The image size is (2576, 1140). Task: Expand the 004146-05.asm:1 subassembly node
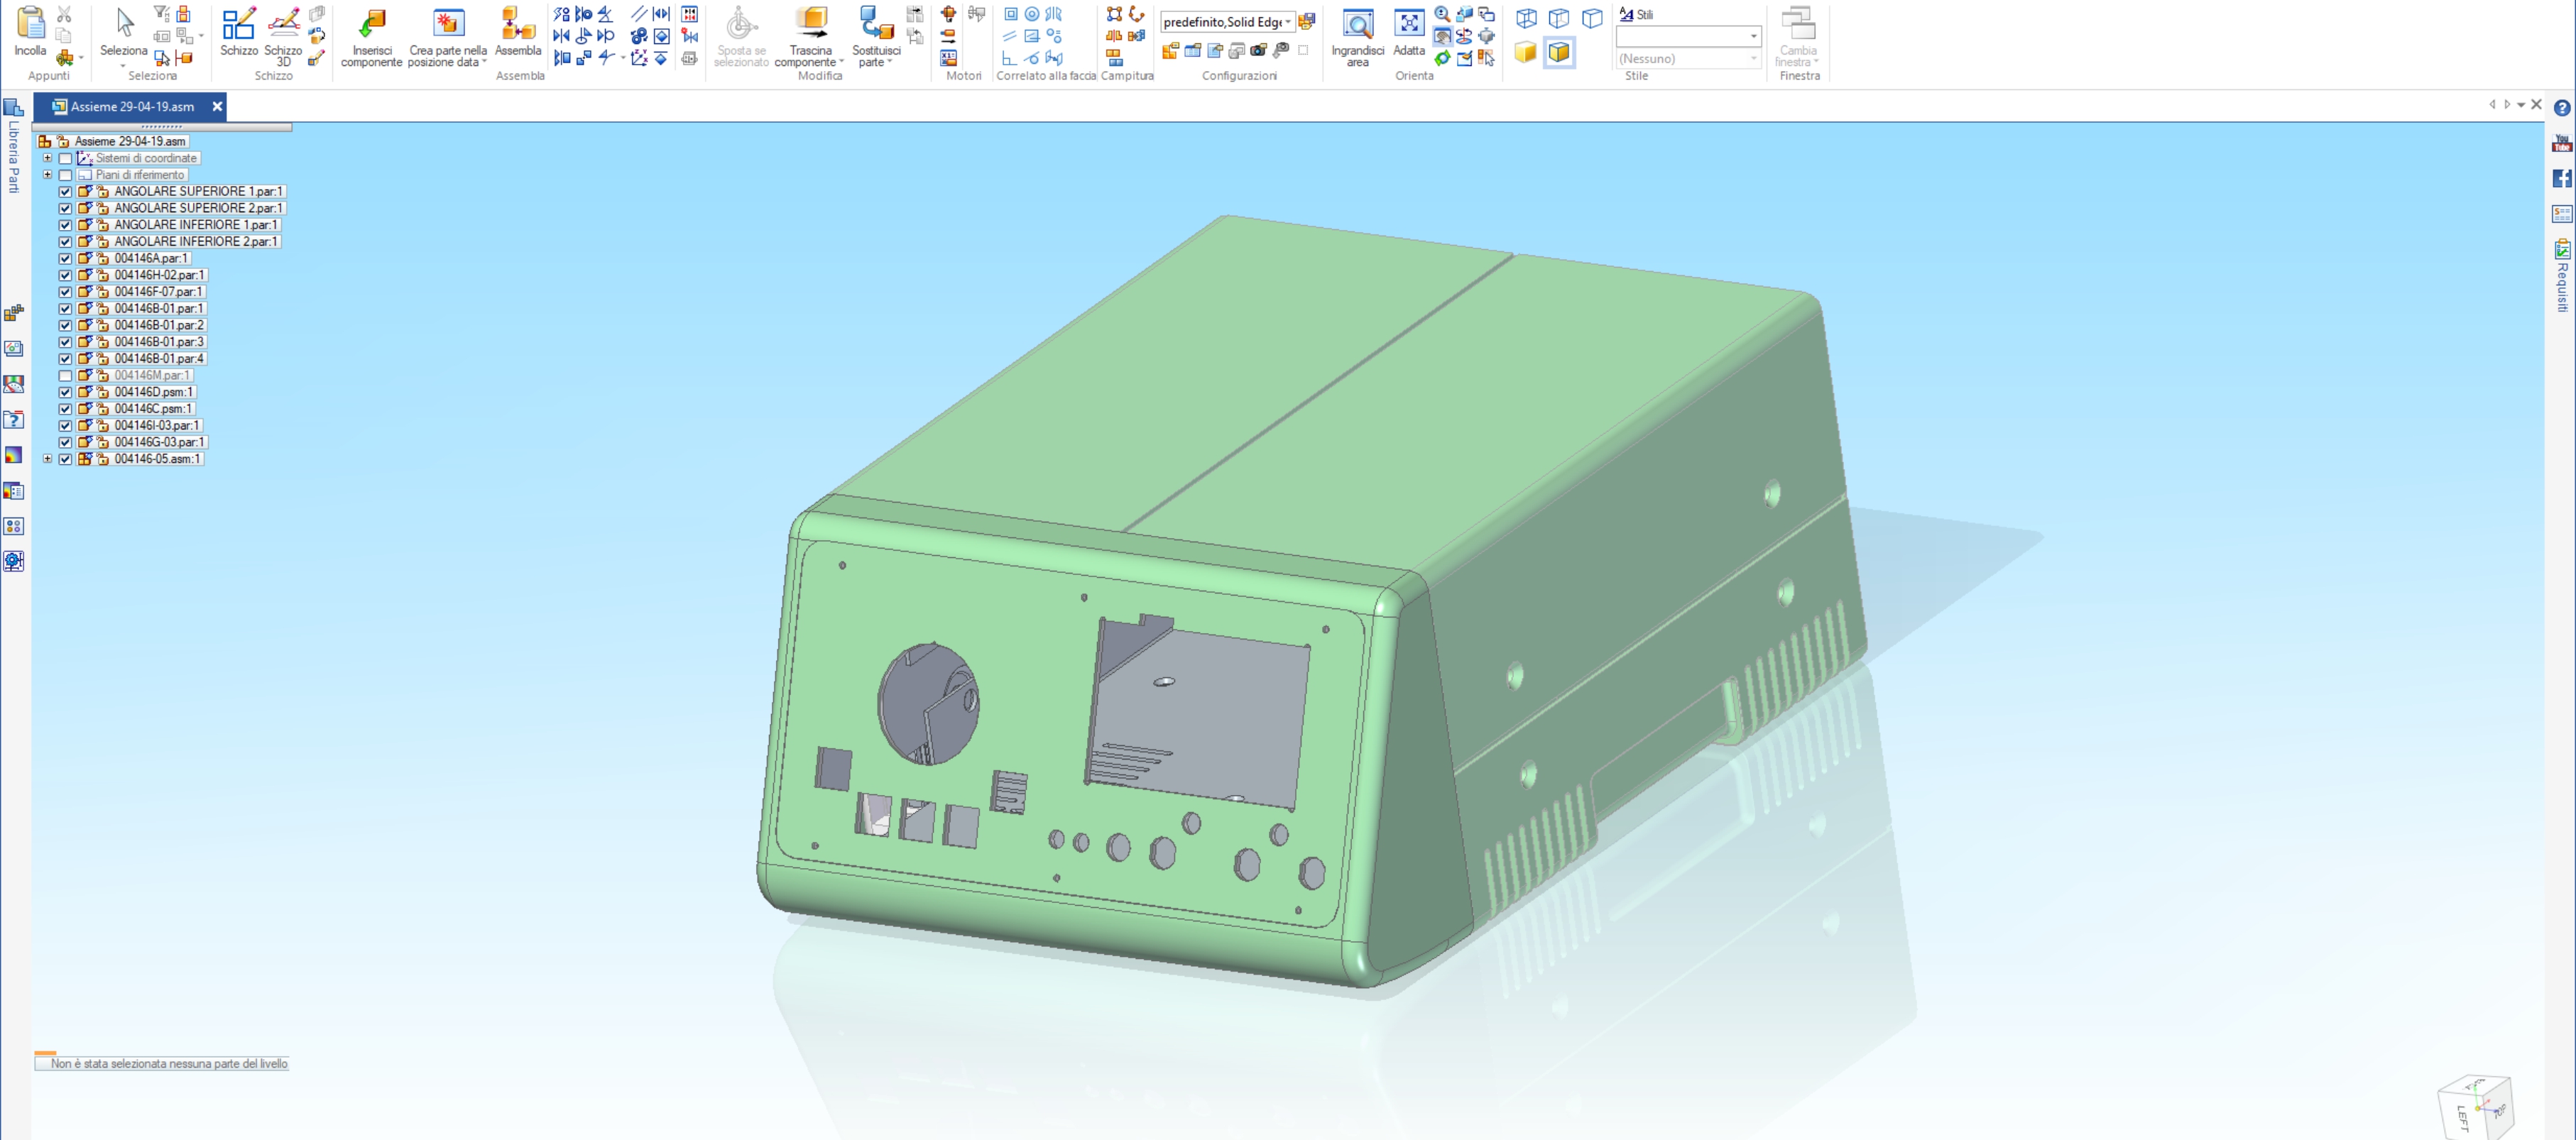pyautogui.click(x=47, y=459)
